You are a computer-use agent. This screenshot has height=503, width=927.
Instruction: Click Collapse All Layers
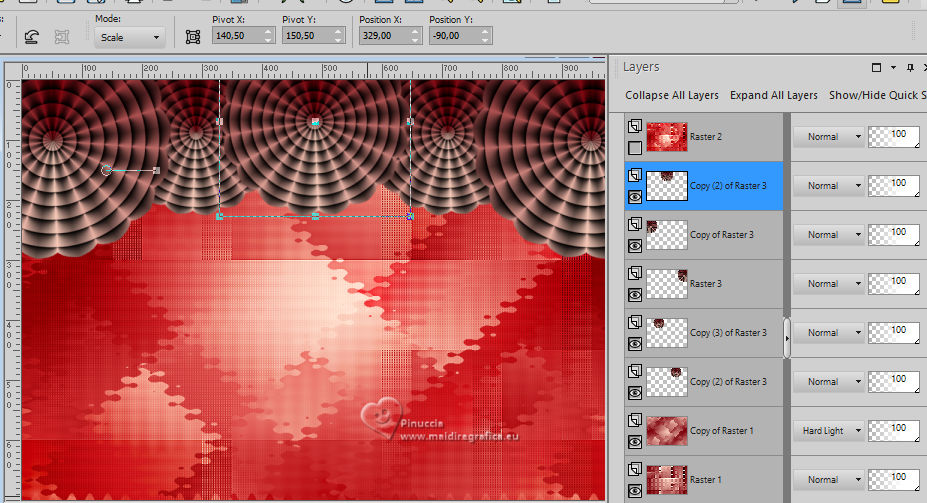(x=672, y=95)
